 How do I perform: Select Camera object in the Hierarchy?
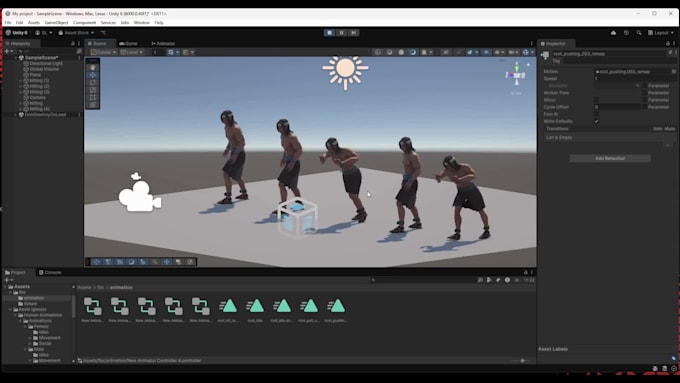pos(38,98)
